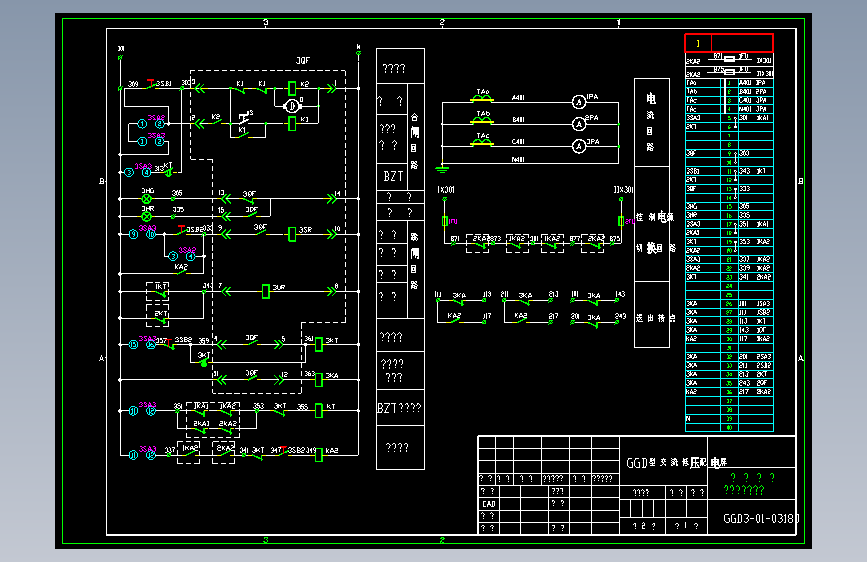Click the green question-mark text in title block
867x562 pixels.
coord(749,483)
